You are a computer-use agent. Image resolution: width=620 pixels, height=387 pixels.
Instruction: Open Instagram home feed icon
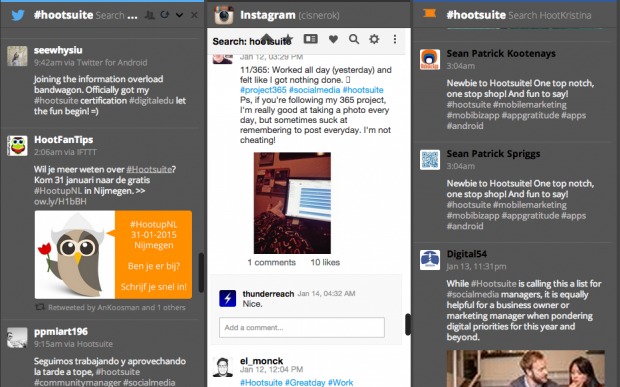(267, 39)
